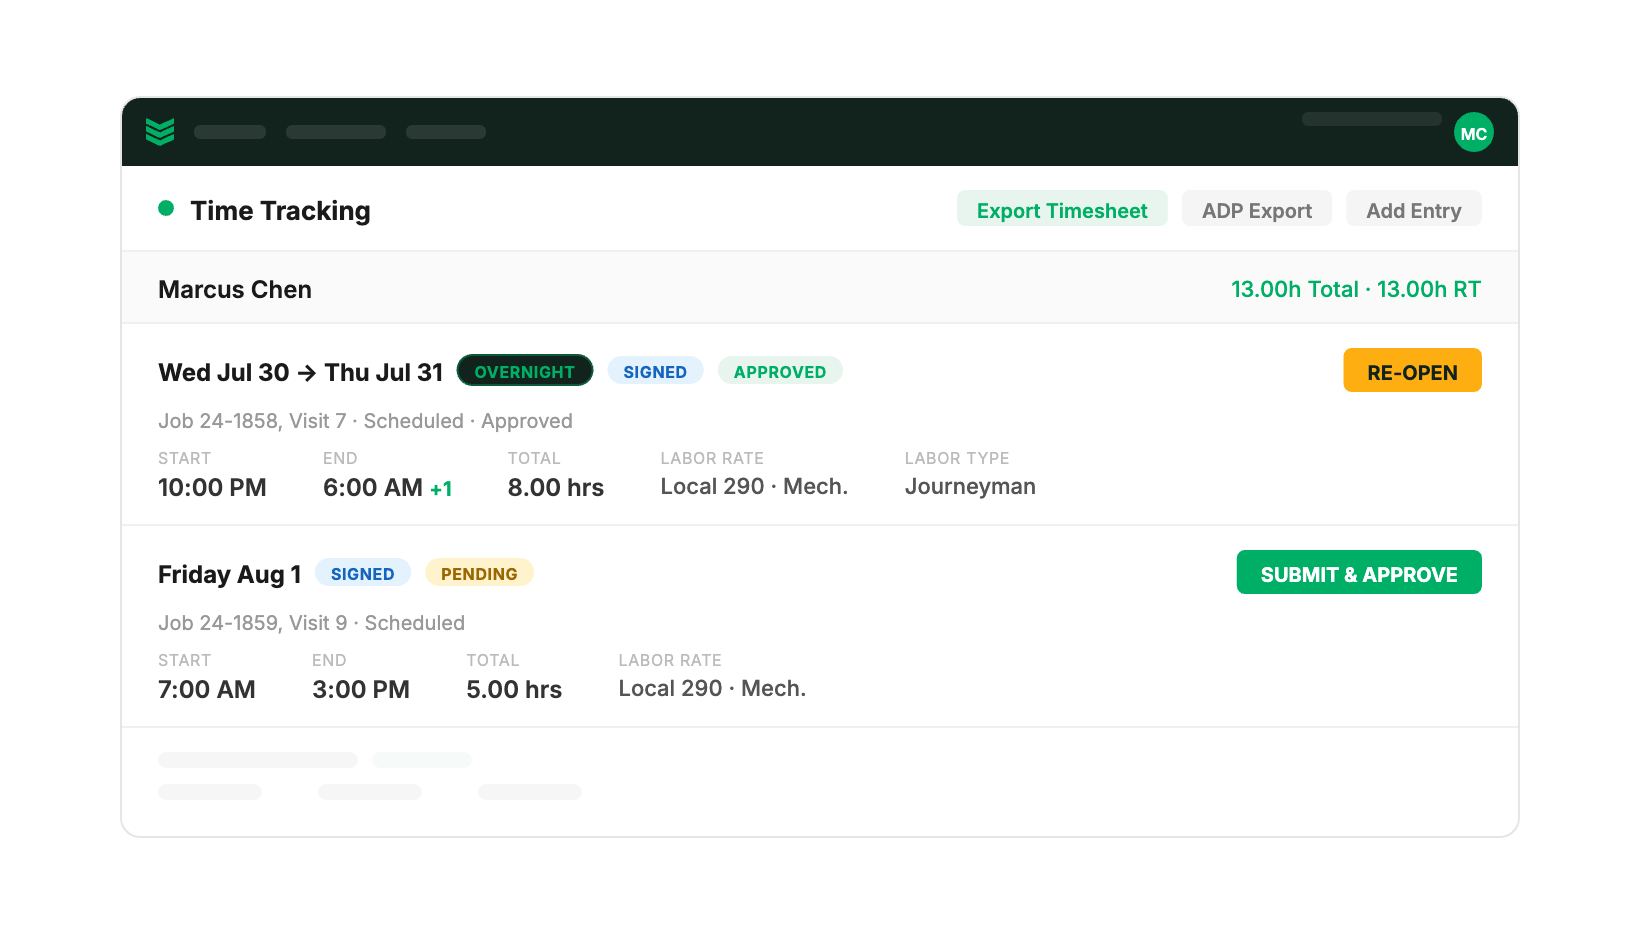
Task: Click Local 290 · Mech. in overnight entry
Action: point(754,487)
